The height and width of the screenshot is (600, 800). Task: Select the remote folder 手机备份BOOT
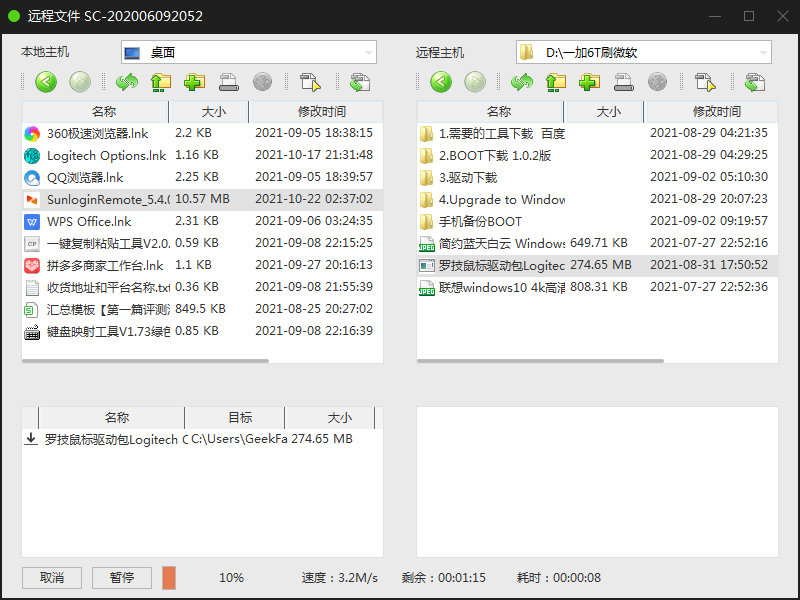tap(597, 221)
